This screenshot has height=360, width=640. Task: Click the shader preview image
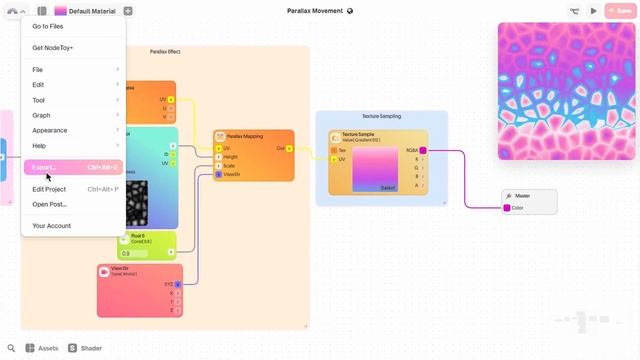point(567,91)
